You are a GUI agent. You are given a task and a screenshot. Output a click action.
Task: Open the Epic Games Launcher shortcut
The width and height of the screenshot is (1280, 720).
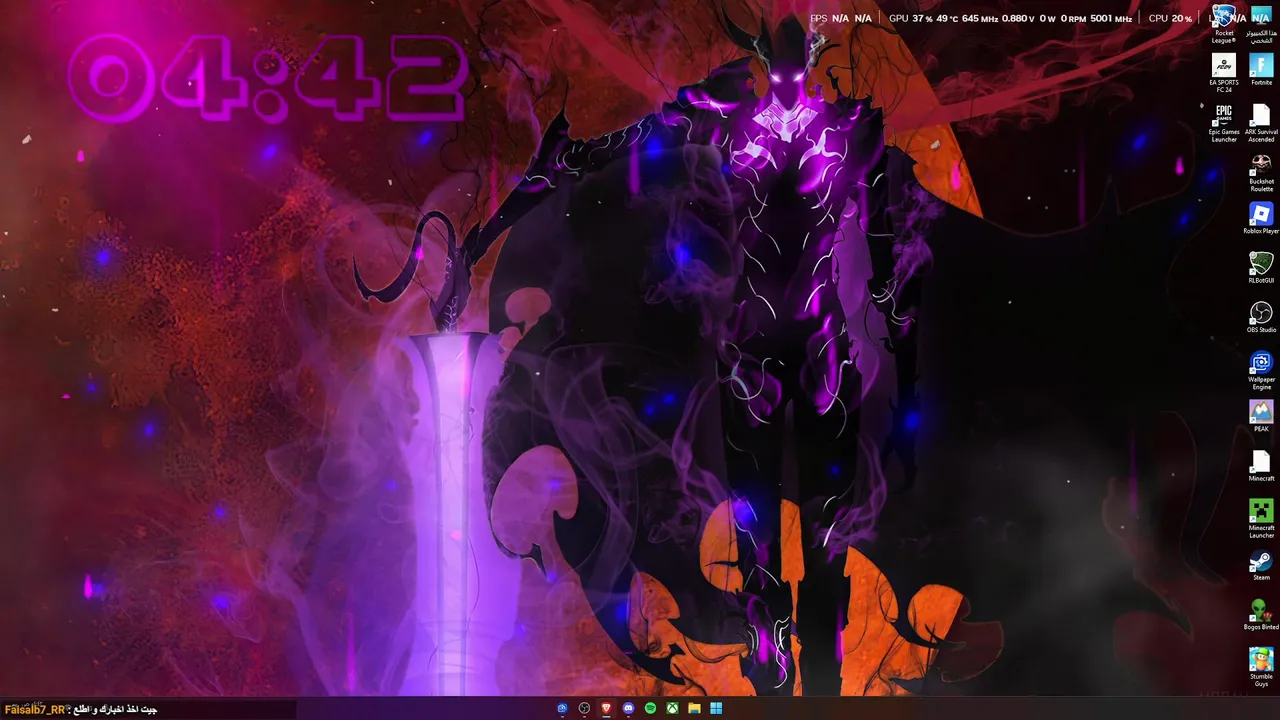coord(1223,123)
